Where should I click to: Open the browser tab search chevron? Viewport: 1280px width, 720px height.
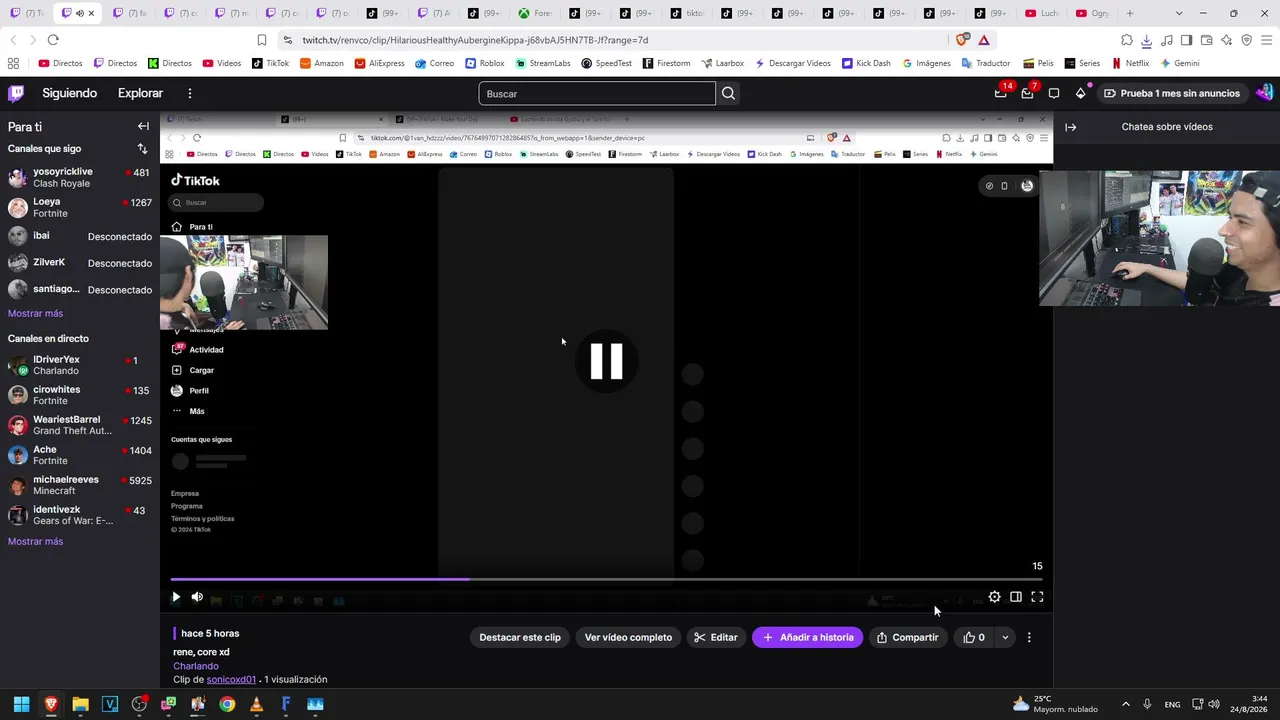click(1179, 13)
